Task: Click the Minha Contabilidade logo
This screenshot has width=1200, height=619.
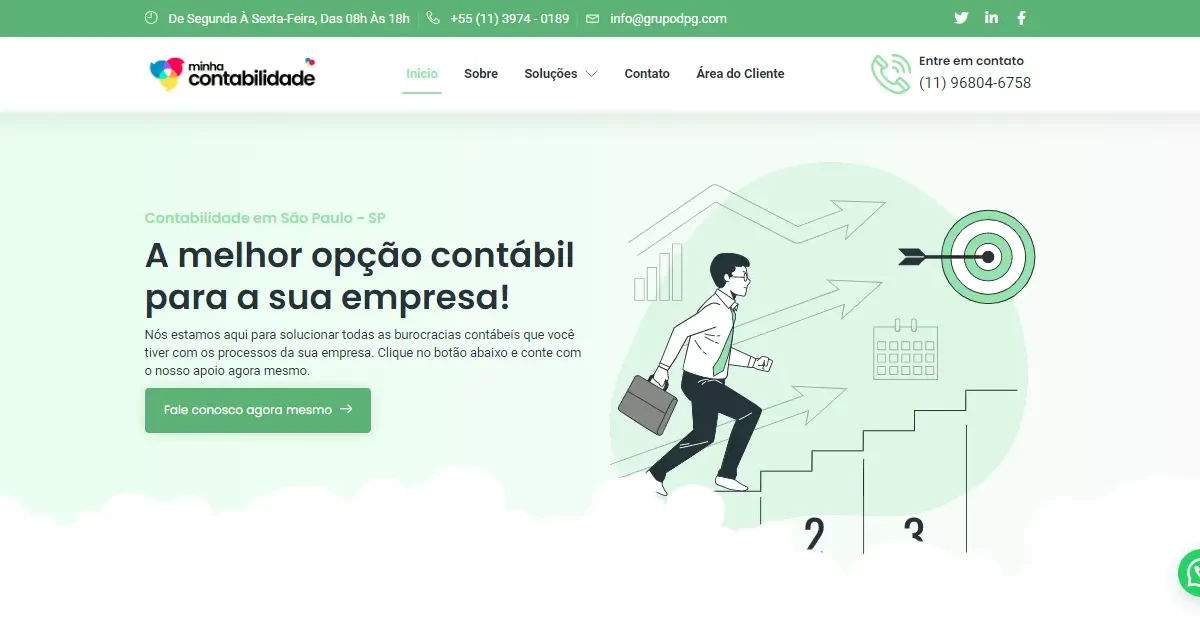Action: pyautogui.click(x=232, y=74)
